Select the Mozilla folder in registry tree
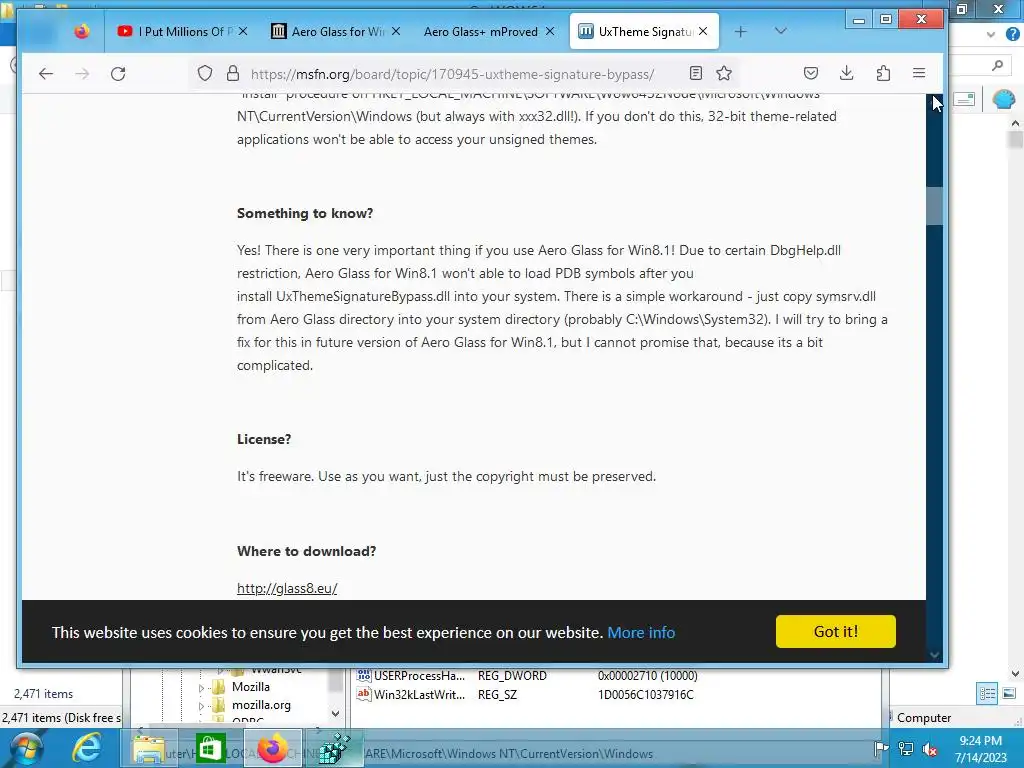Viewport: 1024px width, 768px height. (251, 687)
